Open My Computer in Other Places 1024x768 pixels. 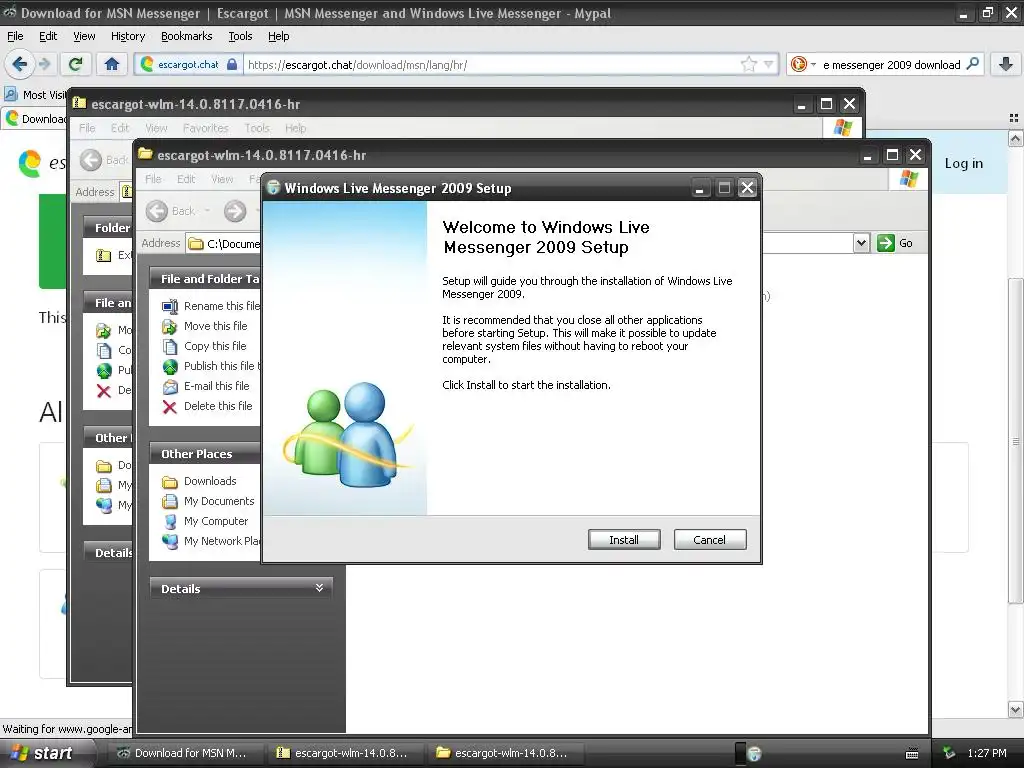coord(216,521)
